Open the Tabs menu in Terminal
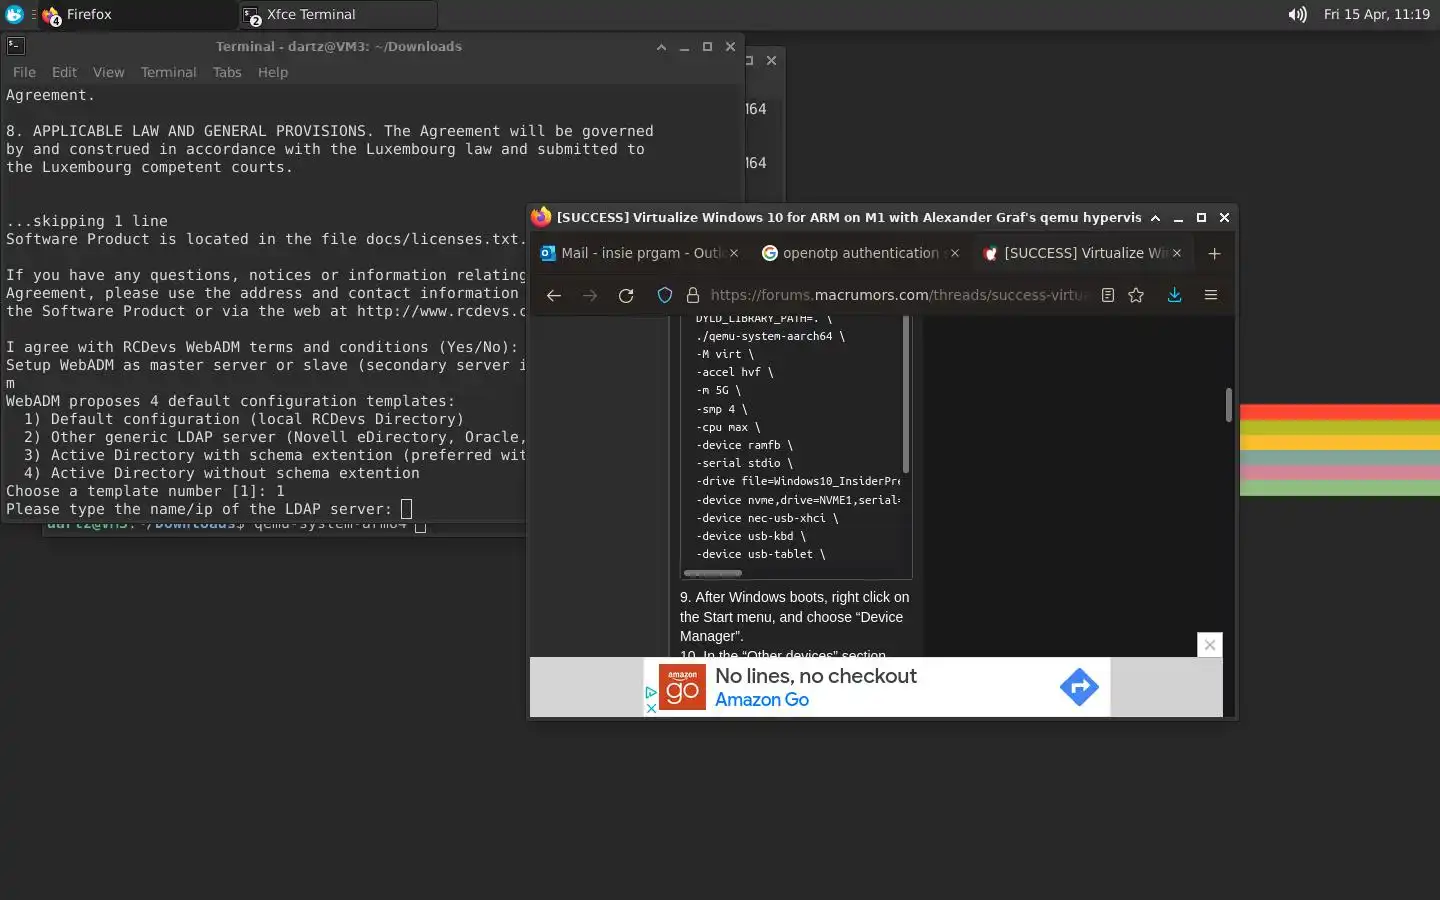Screen dimensions: 1440x900 point(227,72)
